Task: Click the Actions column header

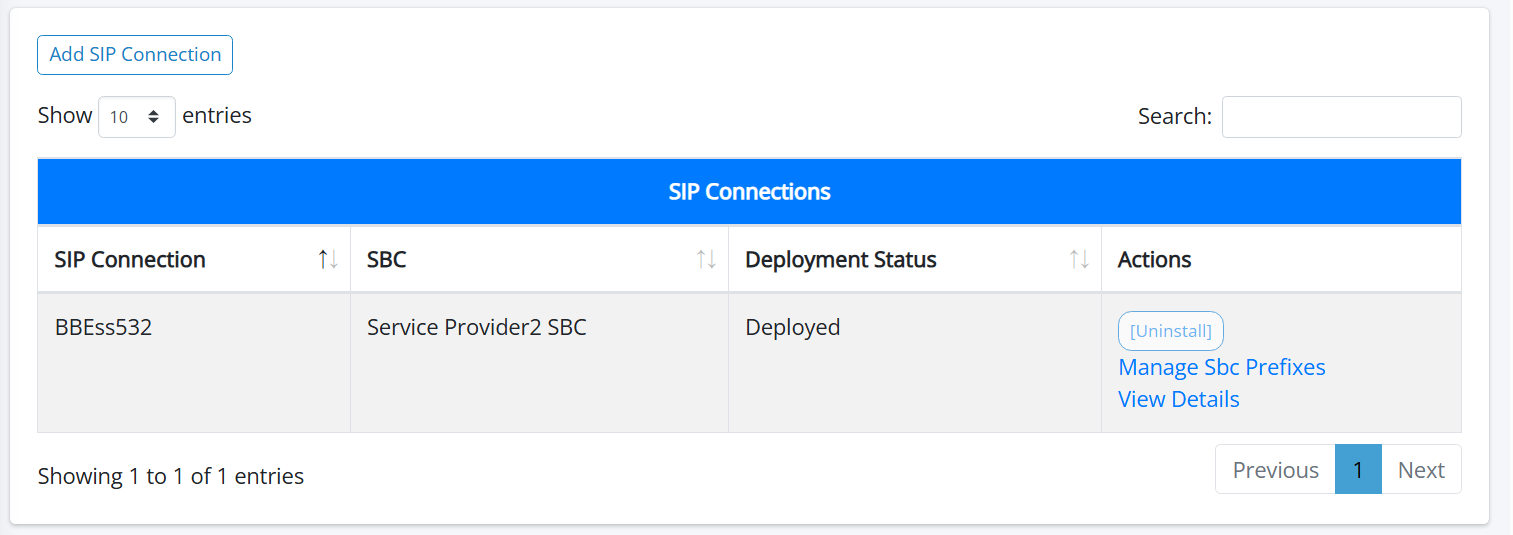Action: tap(1154, 260)
